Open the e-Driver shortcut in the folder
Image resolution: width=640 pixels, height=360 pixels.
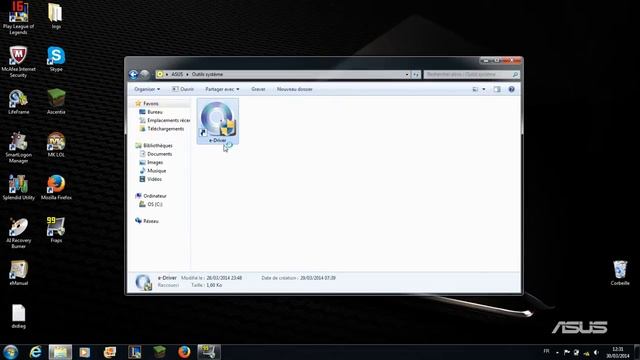[x=218, y=121]
